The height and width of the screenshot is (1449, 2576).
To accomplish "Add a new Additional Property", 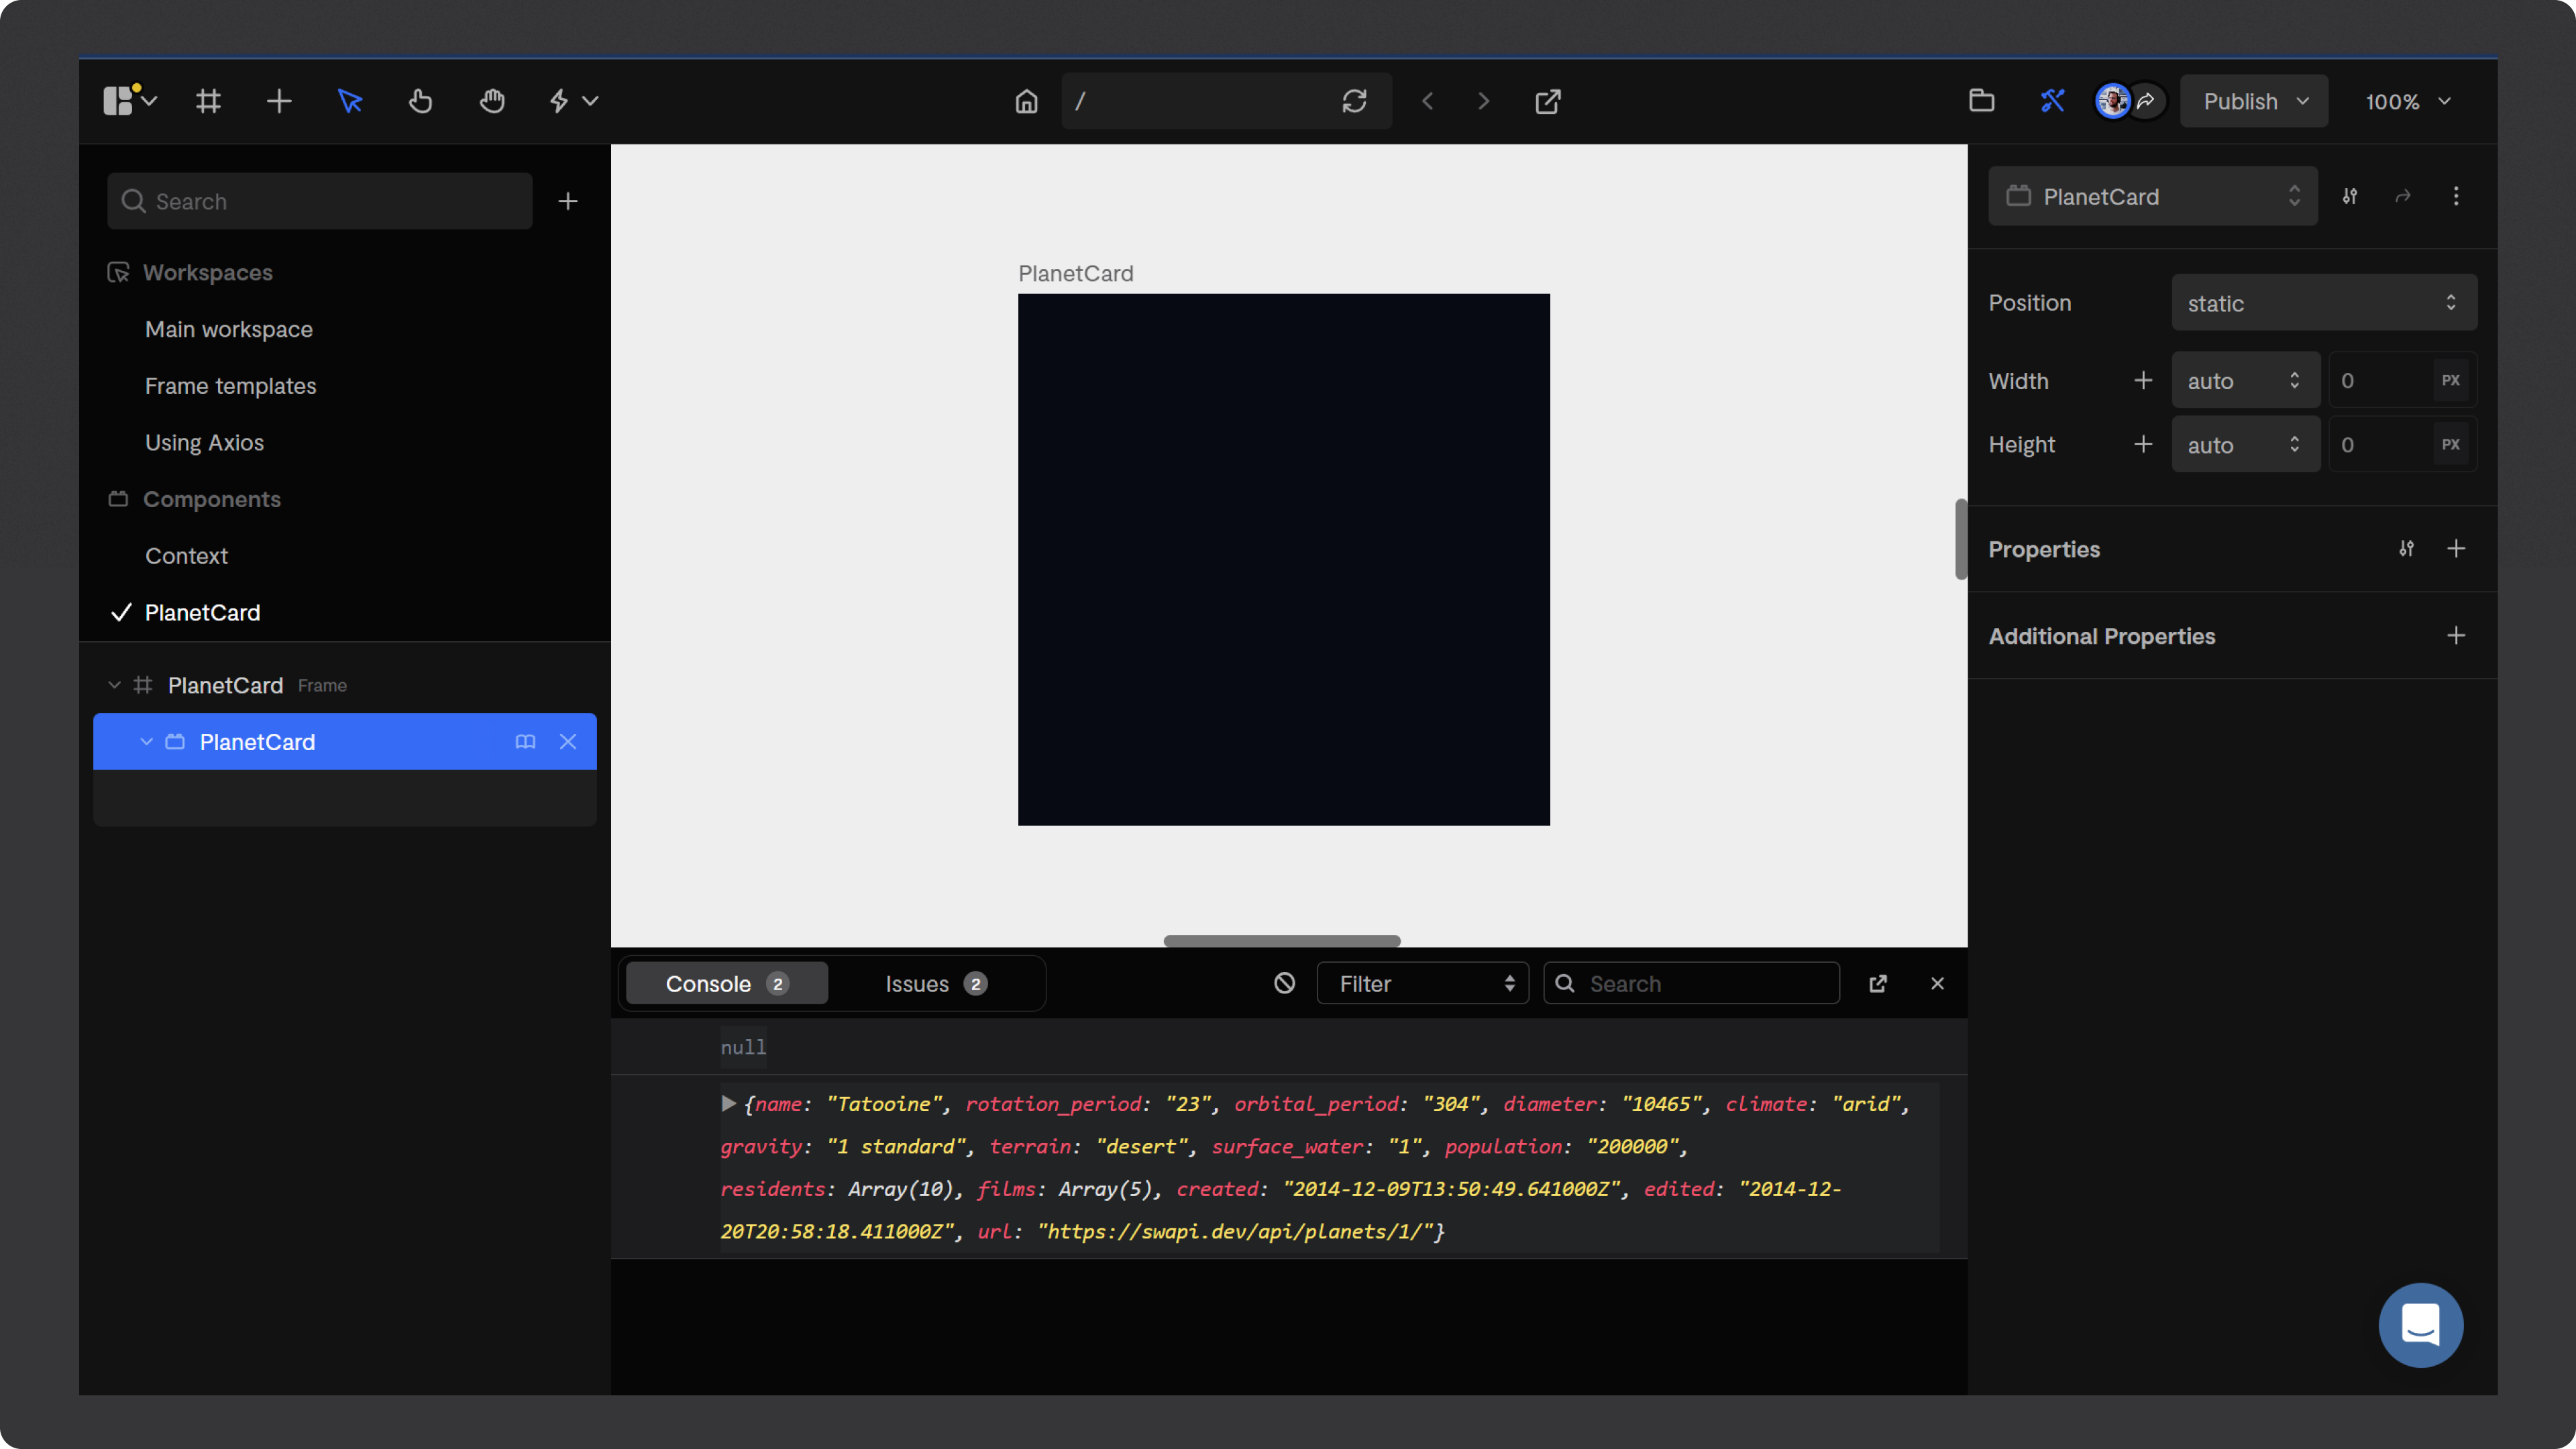I will point(2455,636).
